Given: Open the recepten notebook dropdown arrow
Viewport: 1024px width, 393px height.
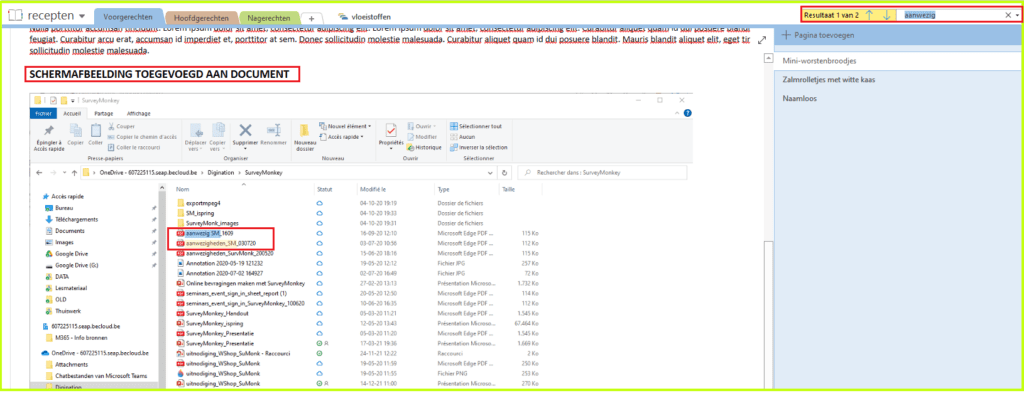Looking at the screenshot, I should point(81,16).
